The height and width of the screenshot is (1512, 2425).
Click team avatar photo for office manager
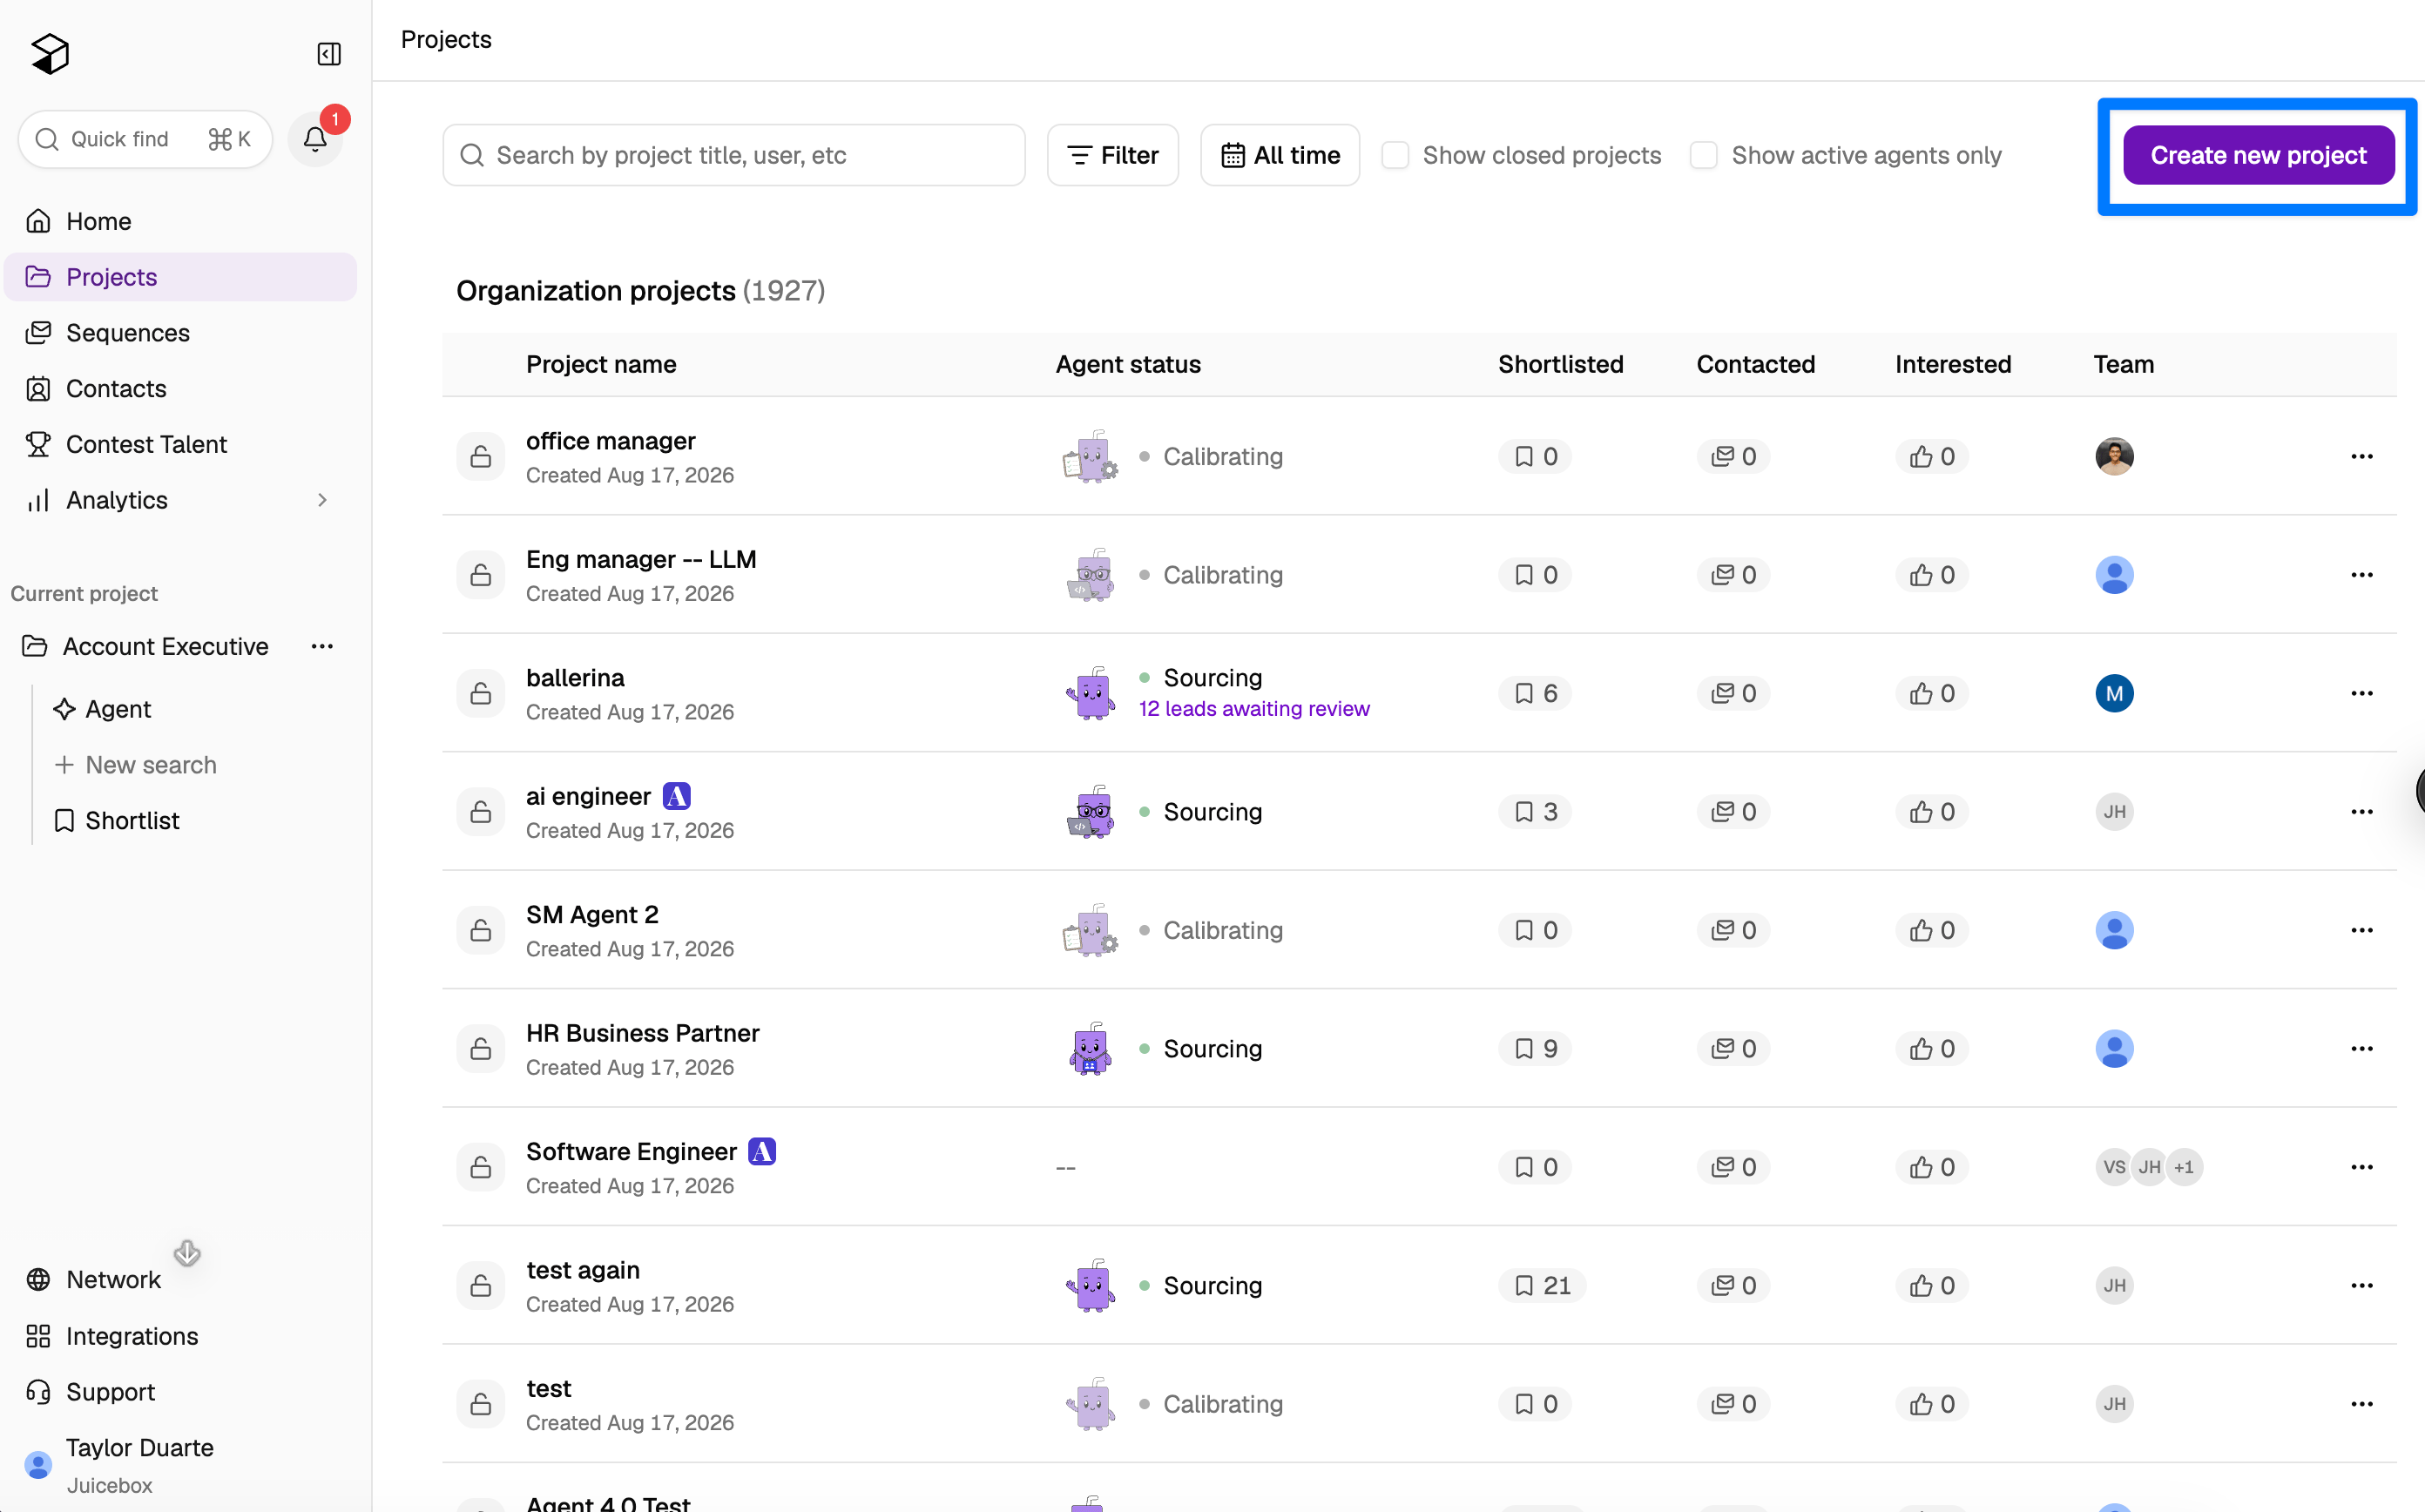click(x=2114, y=457)
